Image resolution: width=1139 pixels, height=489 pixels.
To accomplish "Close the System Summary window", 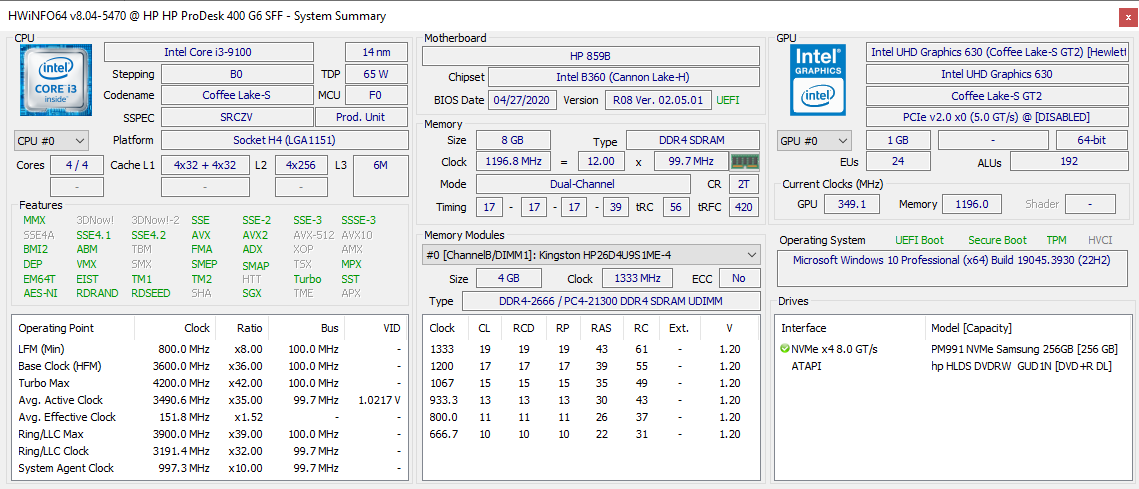I will [x=1125, y=16].
